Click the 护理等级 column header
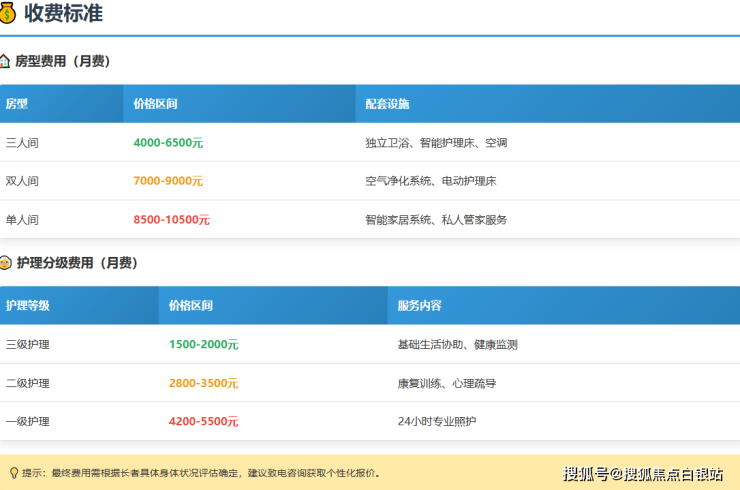The width and height of the screenshot is (740, 490). click(28, 306)
